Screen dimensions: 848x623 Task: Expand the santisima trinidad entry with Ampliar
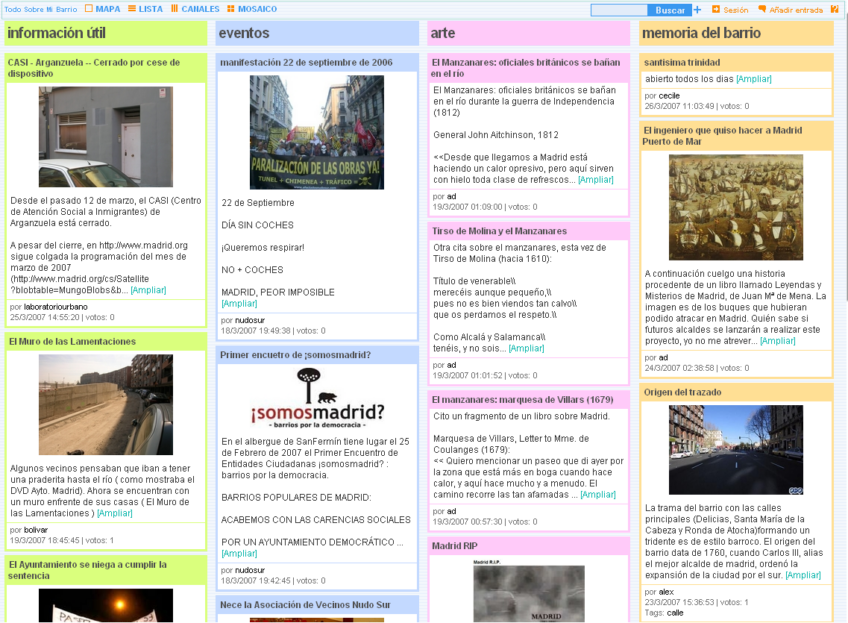point(754,78)
